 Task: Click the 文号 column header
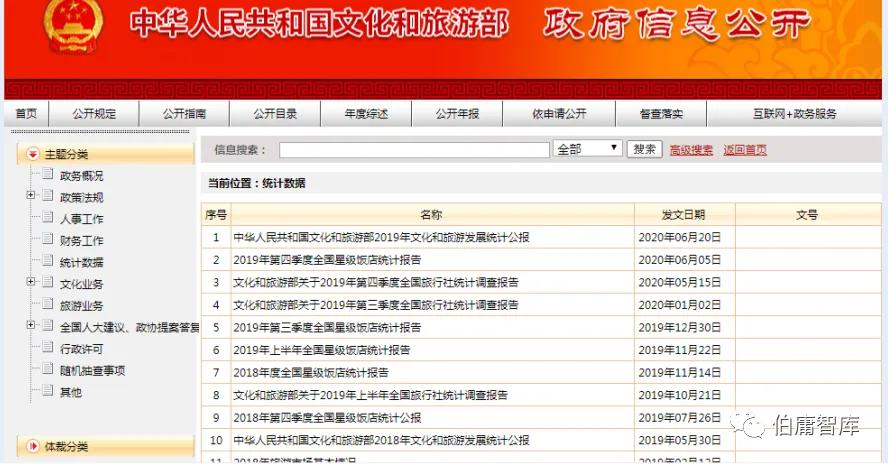pos(807,215)
